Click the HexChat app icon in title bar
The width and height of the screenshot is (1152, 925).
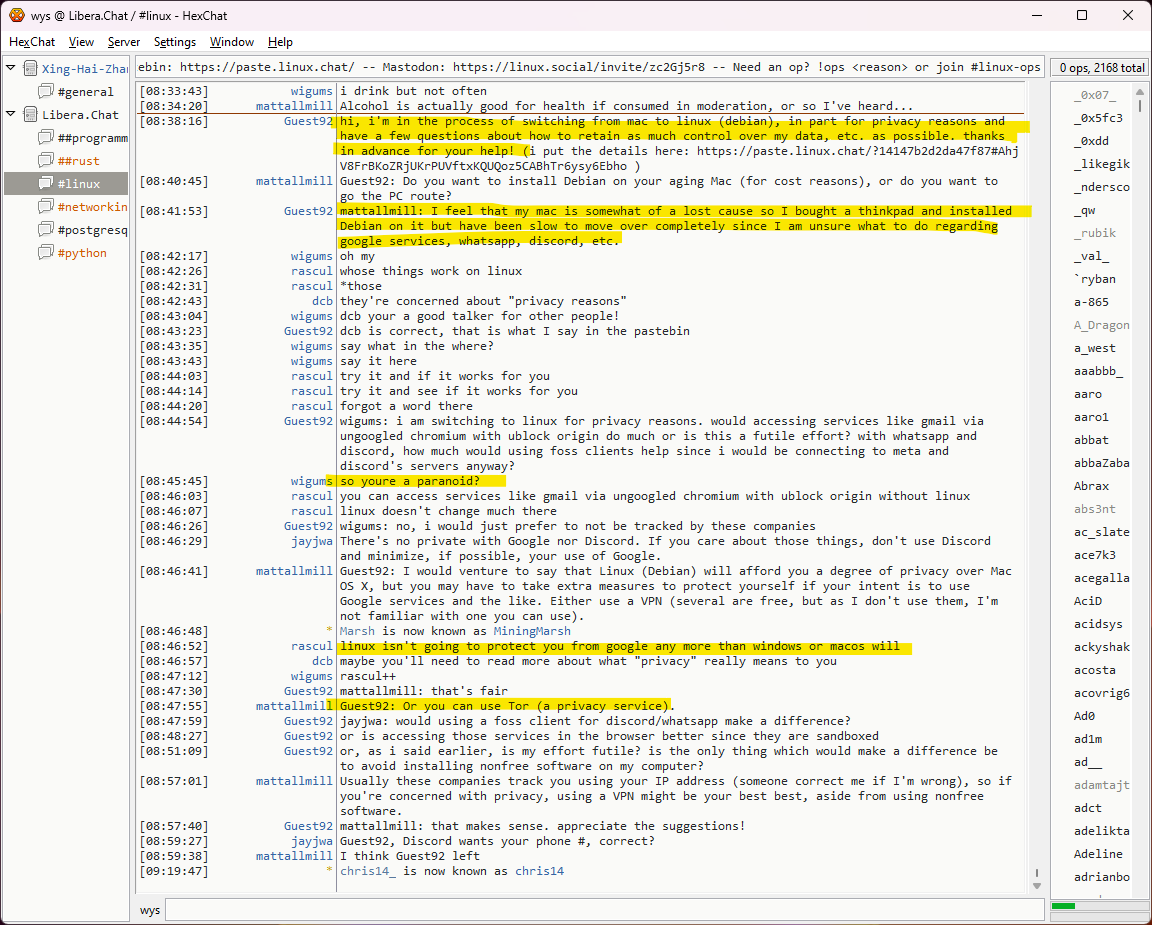coord(17,15)
